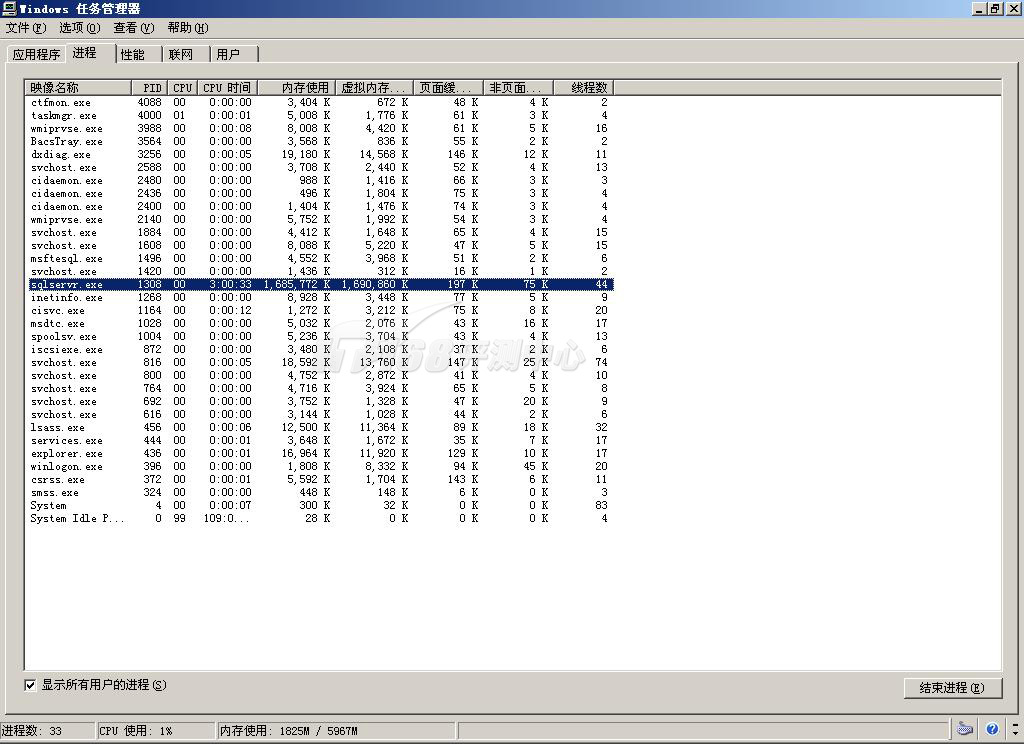Open the 查看(V) menu

(133, 28)
